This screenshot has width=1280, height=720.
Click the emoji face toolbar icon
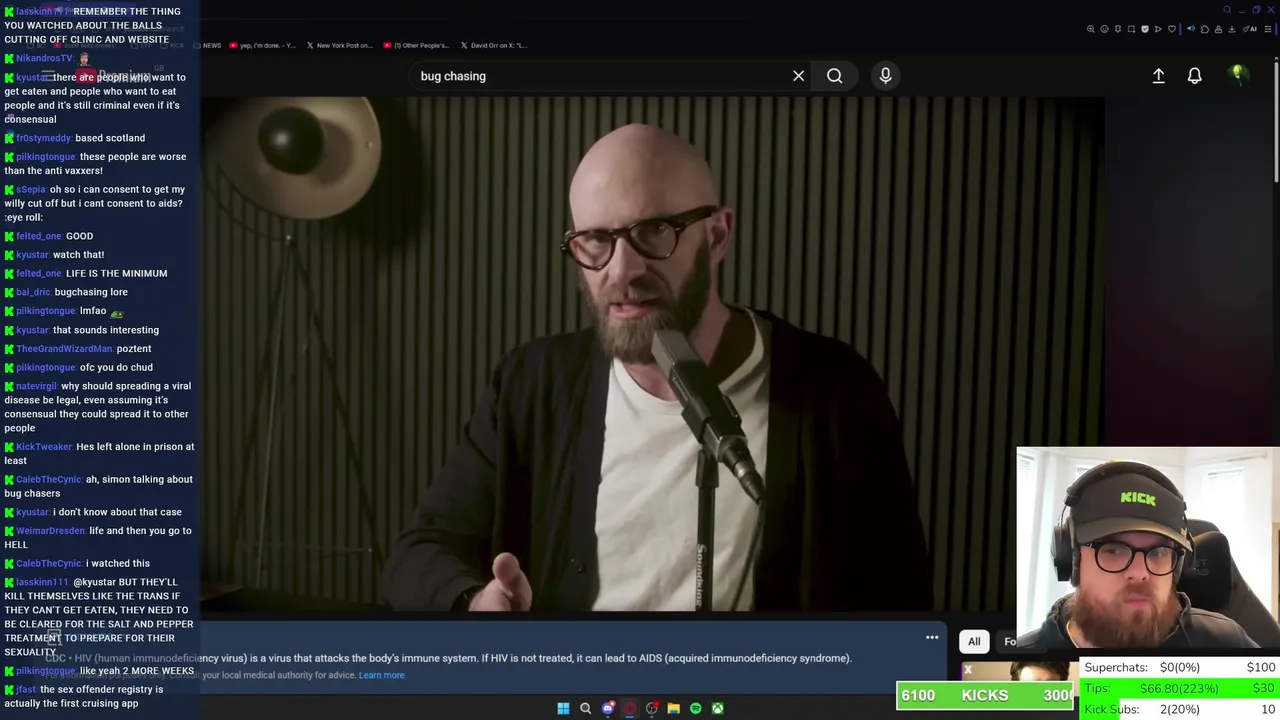pyautogui.click(x=1104, y=29)
